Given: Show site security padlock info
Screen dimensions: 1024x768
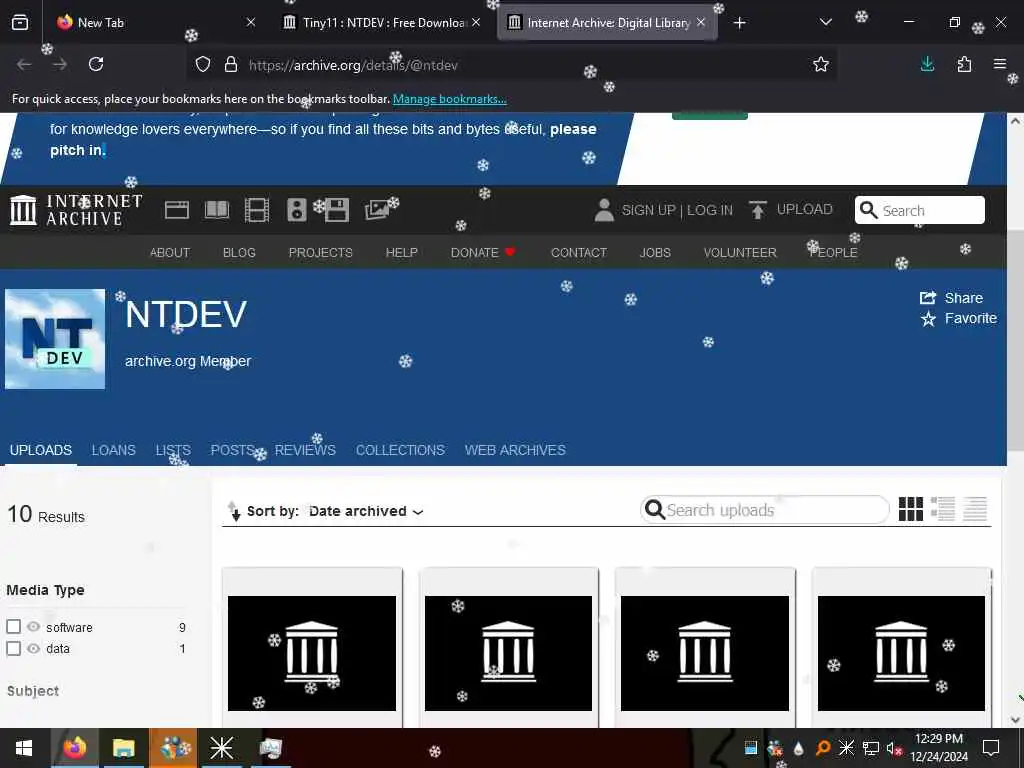Looking at the screenshot, I should 231,64.
